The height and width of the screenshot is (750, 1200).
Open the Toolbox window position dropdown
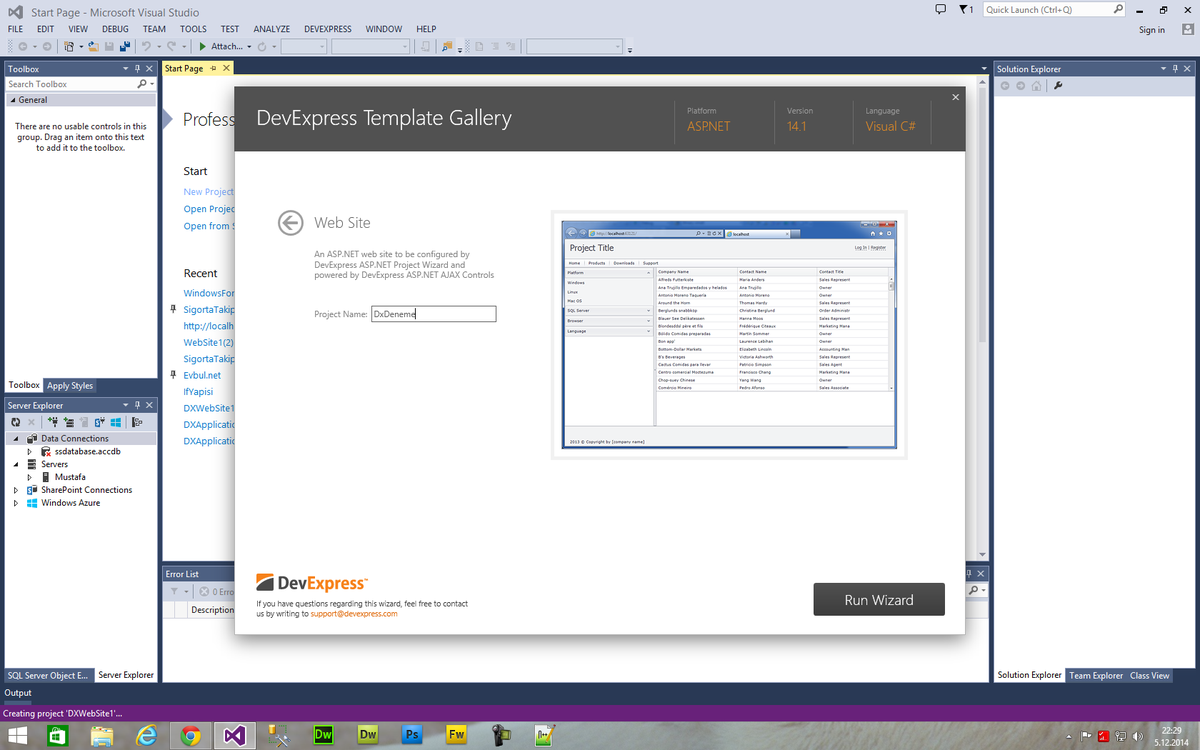click(125, 69)
